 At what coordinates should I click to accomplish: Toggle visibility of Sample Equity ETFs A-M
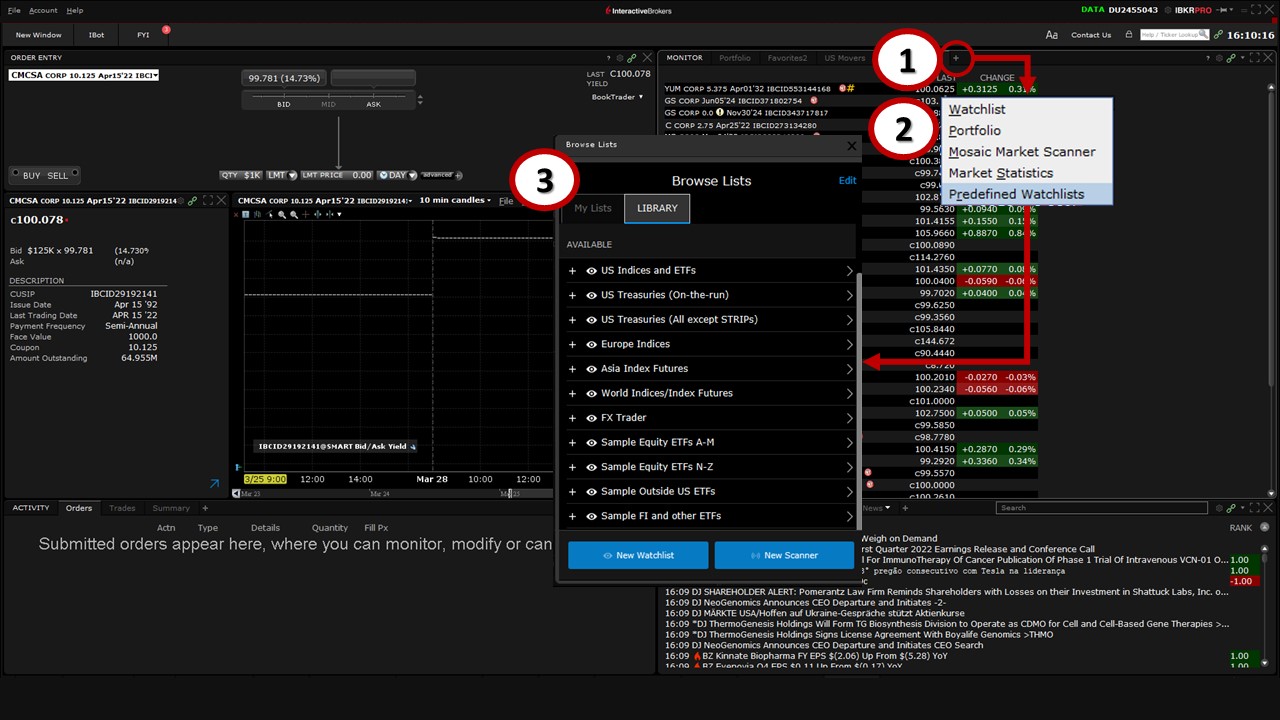click(592, 443)
